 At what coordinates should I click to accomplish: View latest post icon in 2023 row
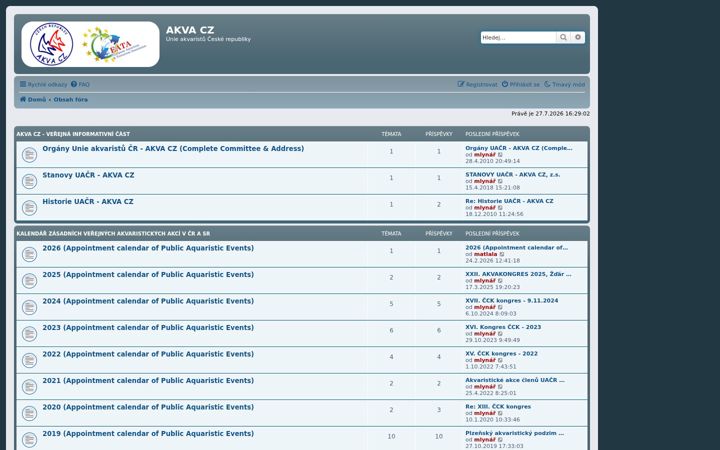click(500, 334)
